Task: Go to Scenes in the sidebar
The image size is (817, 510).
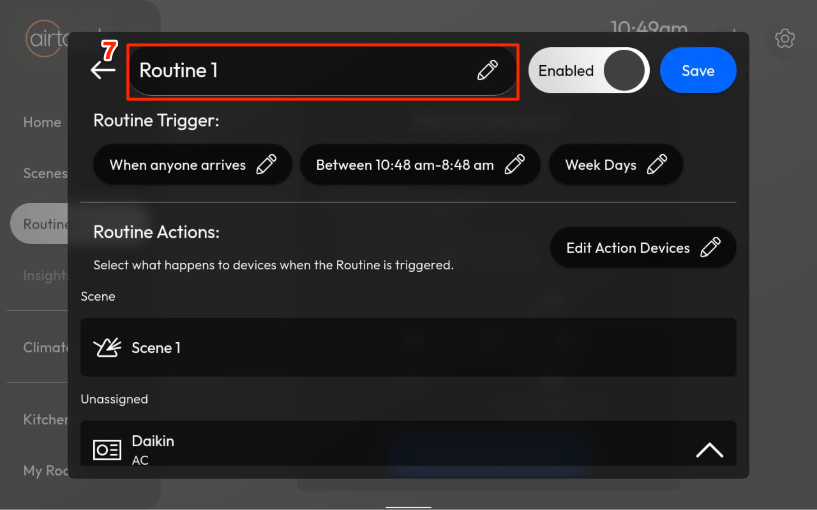Action: pyautogui.click(x=45, y=173)
